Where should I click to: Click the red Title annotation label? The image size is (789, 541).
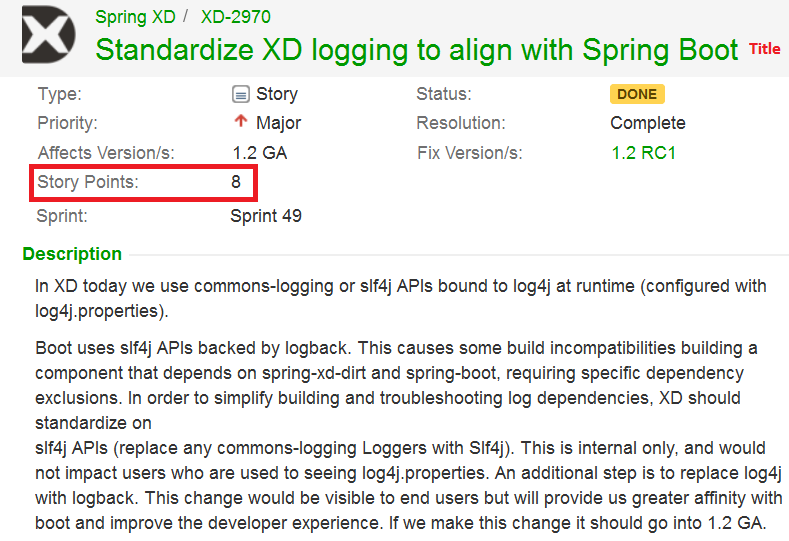(x=765, y=49)
